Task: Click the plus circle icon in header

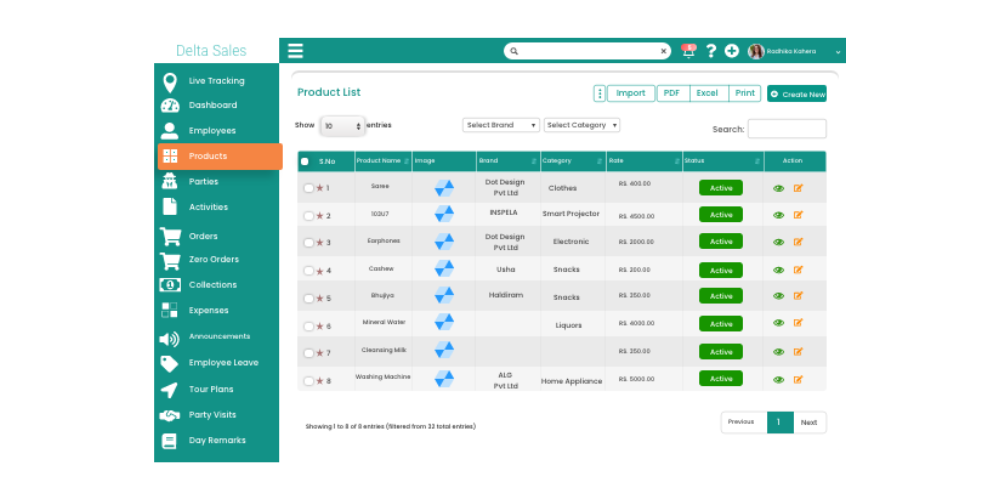Action: pos(732,51)
